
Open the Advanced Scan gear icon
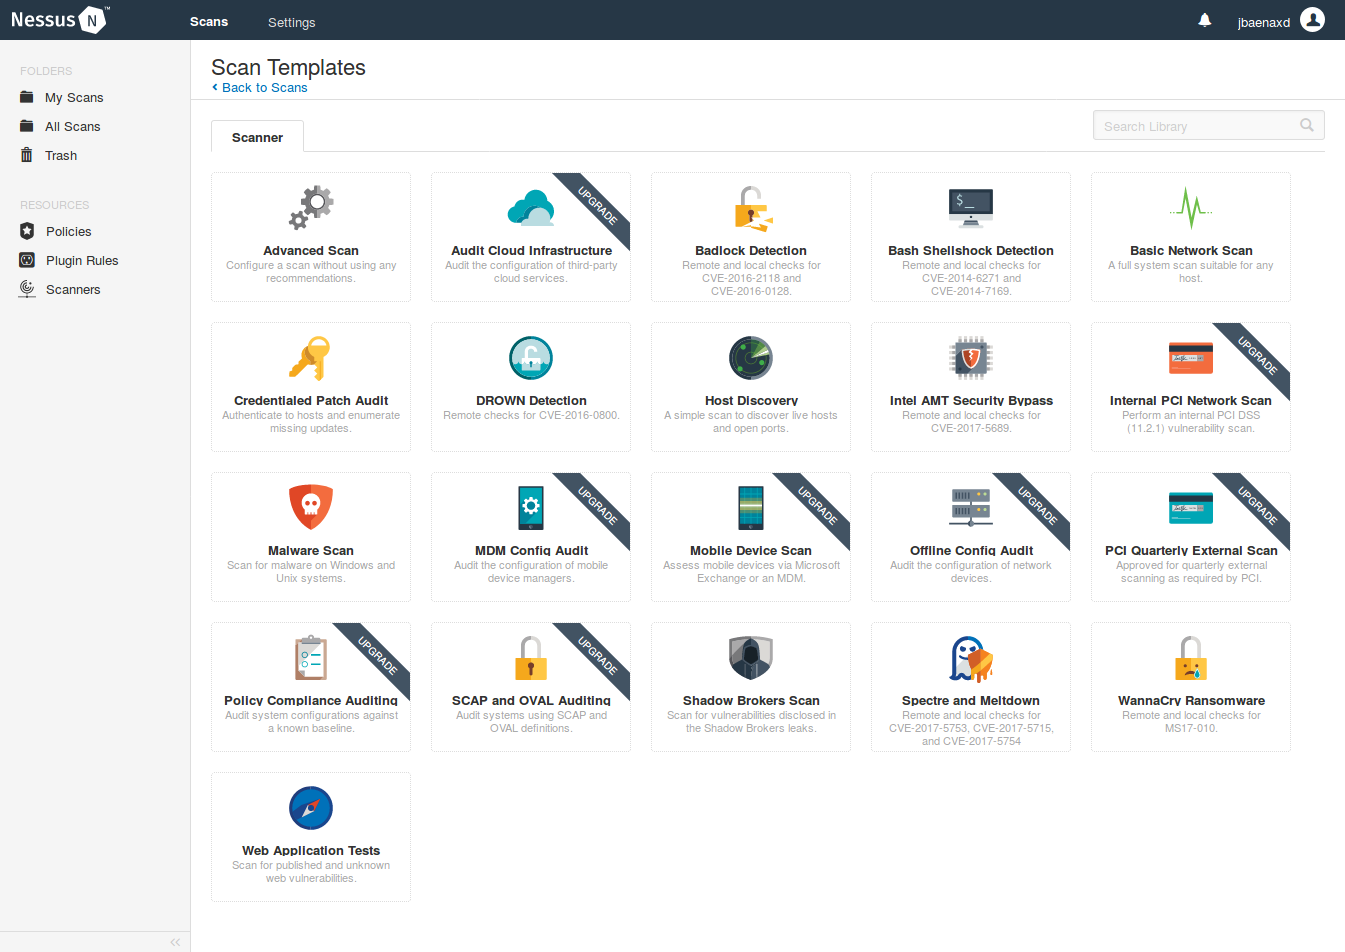[311, 207]
